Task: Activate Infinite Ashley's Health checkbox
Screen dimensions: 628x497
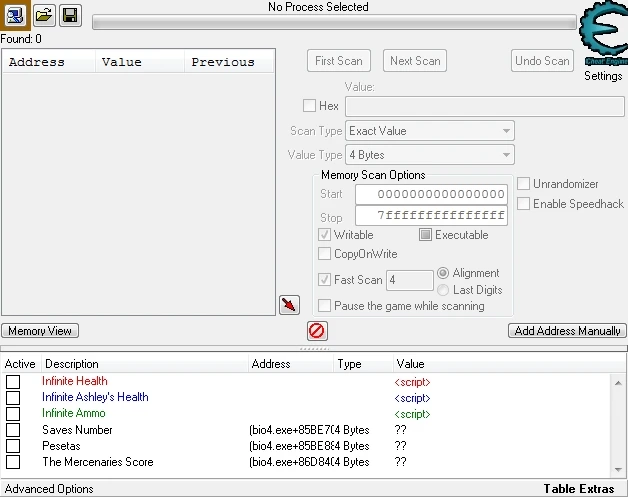Action: [x=13, y=398]
